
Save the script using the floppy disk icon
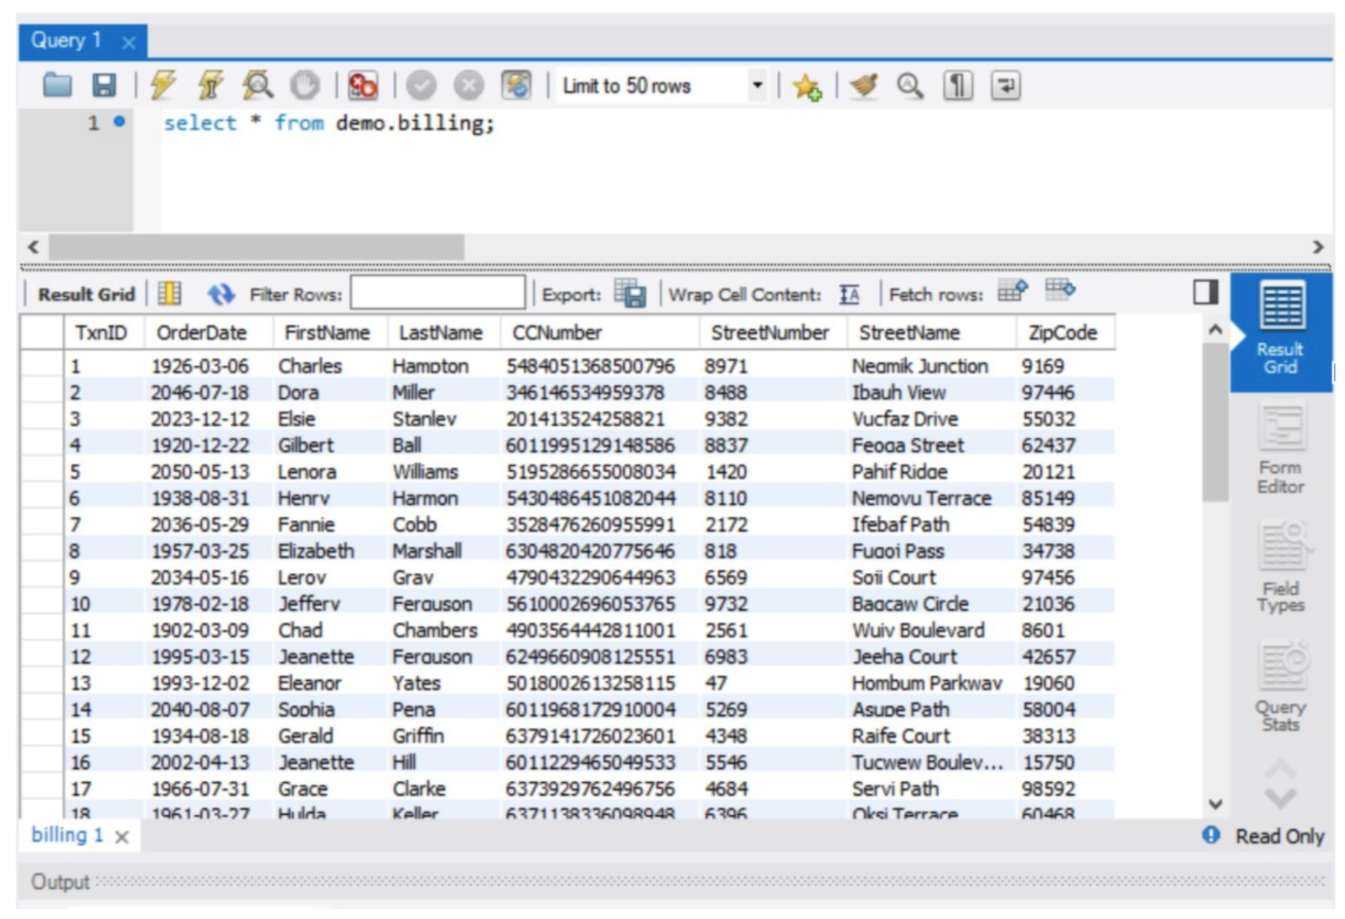[104, 86]
